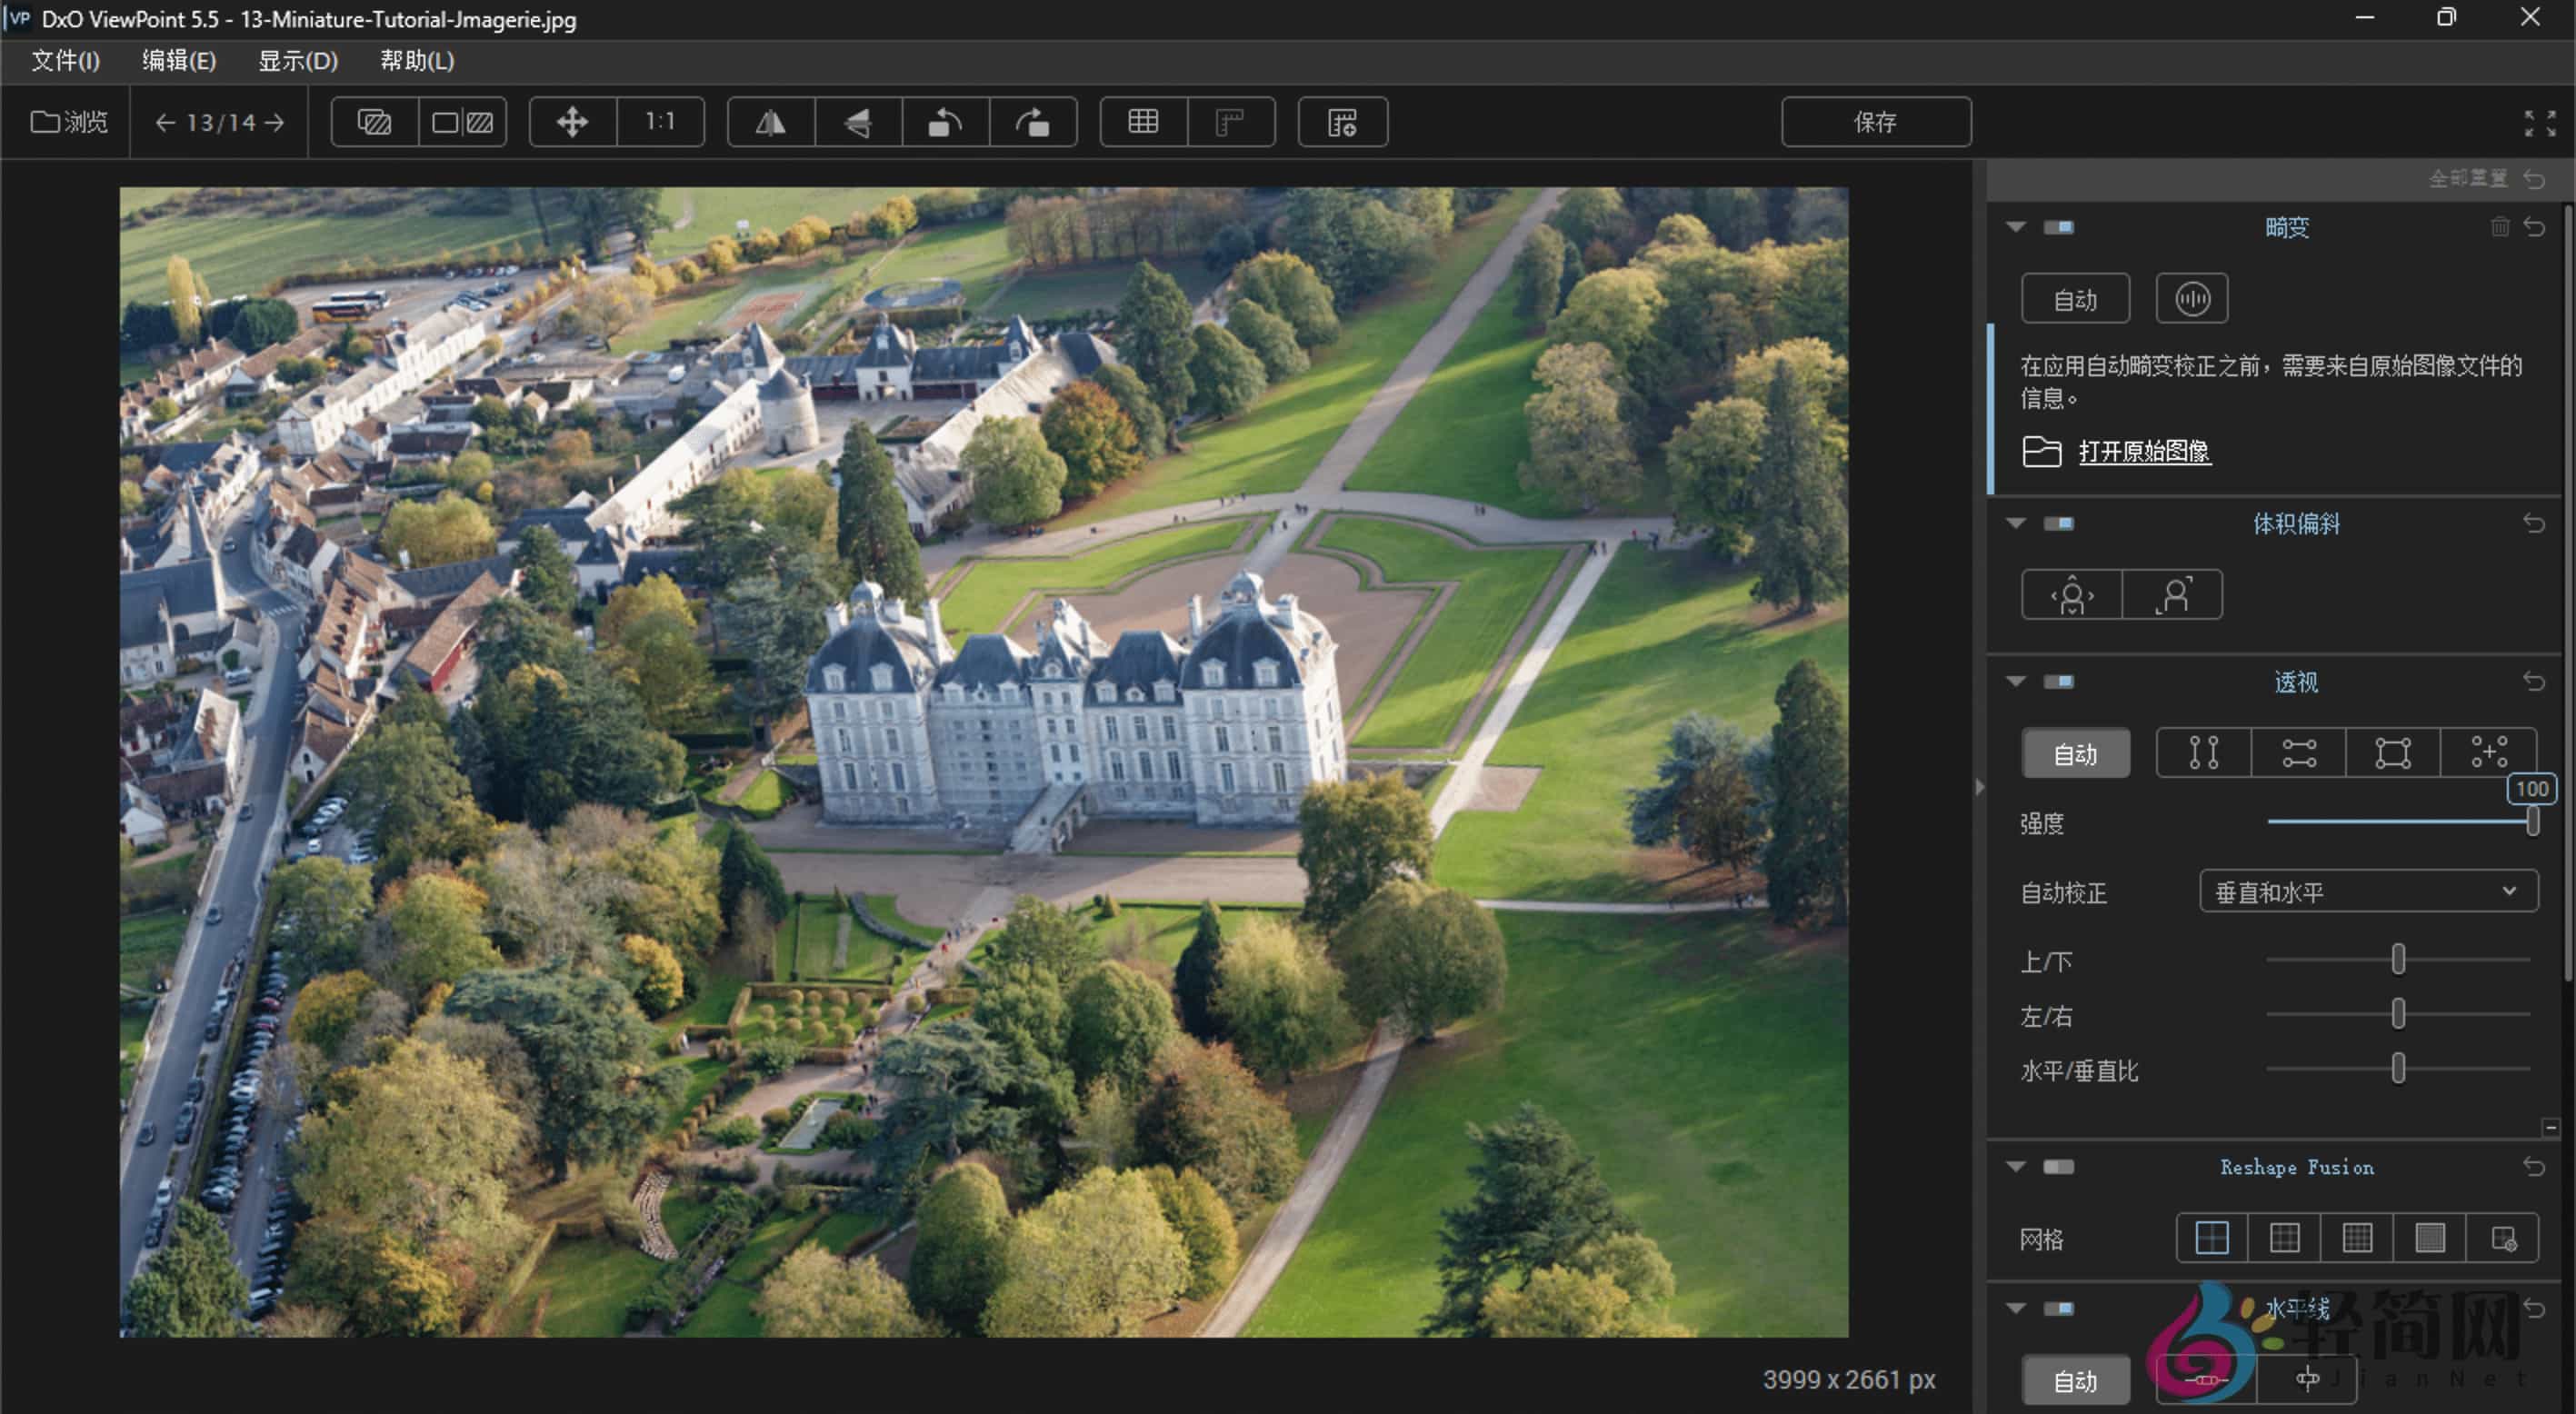This screenshot has width=2576, height=1414.
Task: Open the 显示 menu
Action: 298,61
